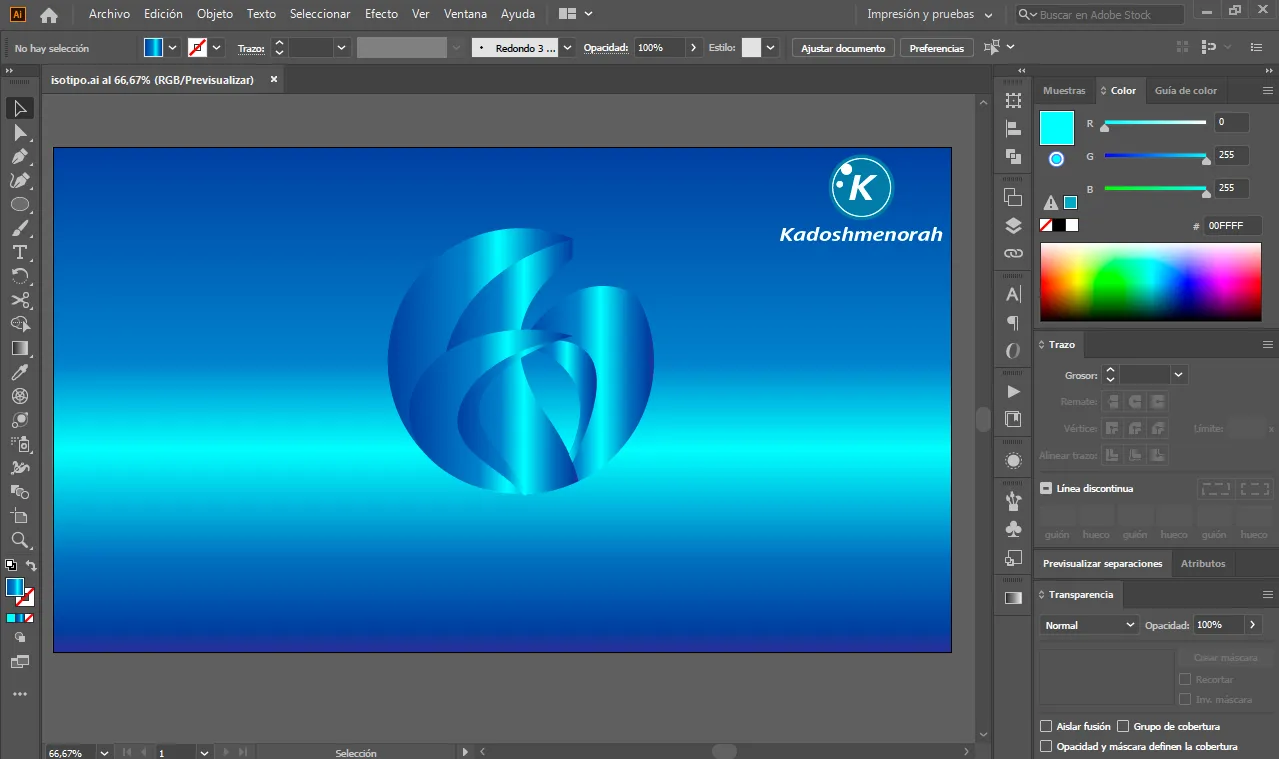Click the Preferencias button
Image resolution: width=1279 pixels, height=759 pixels.
click(937, 48)
